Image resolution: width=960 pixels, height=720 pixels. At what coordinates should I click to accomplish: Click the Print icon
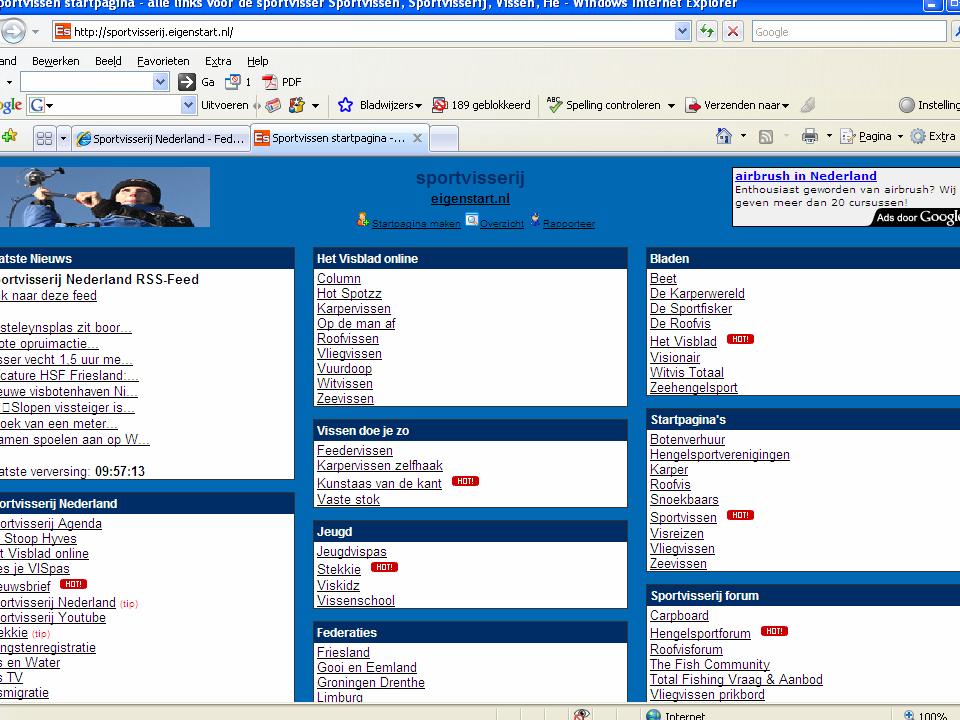click(810, 136)
